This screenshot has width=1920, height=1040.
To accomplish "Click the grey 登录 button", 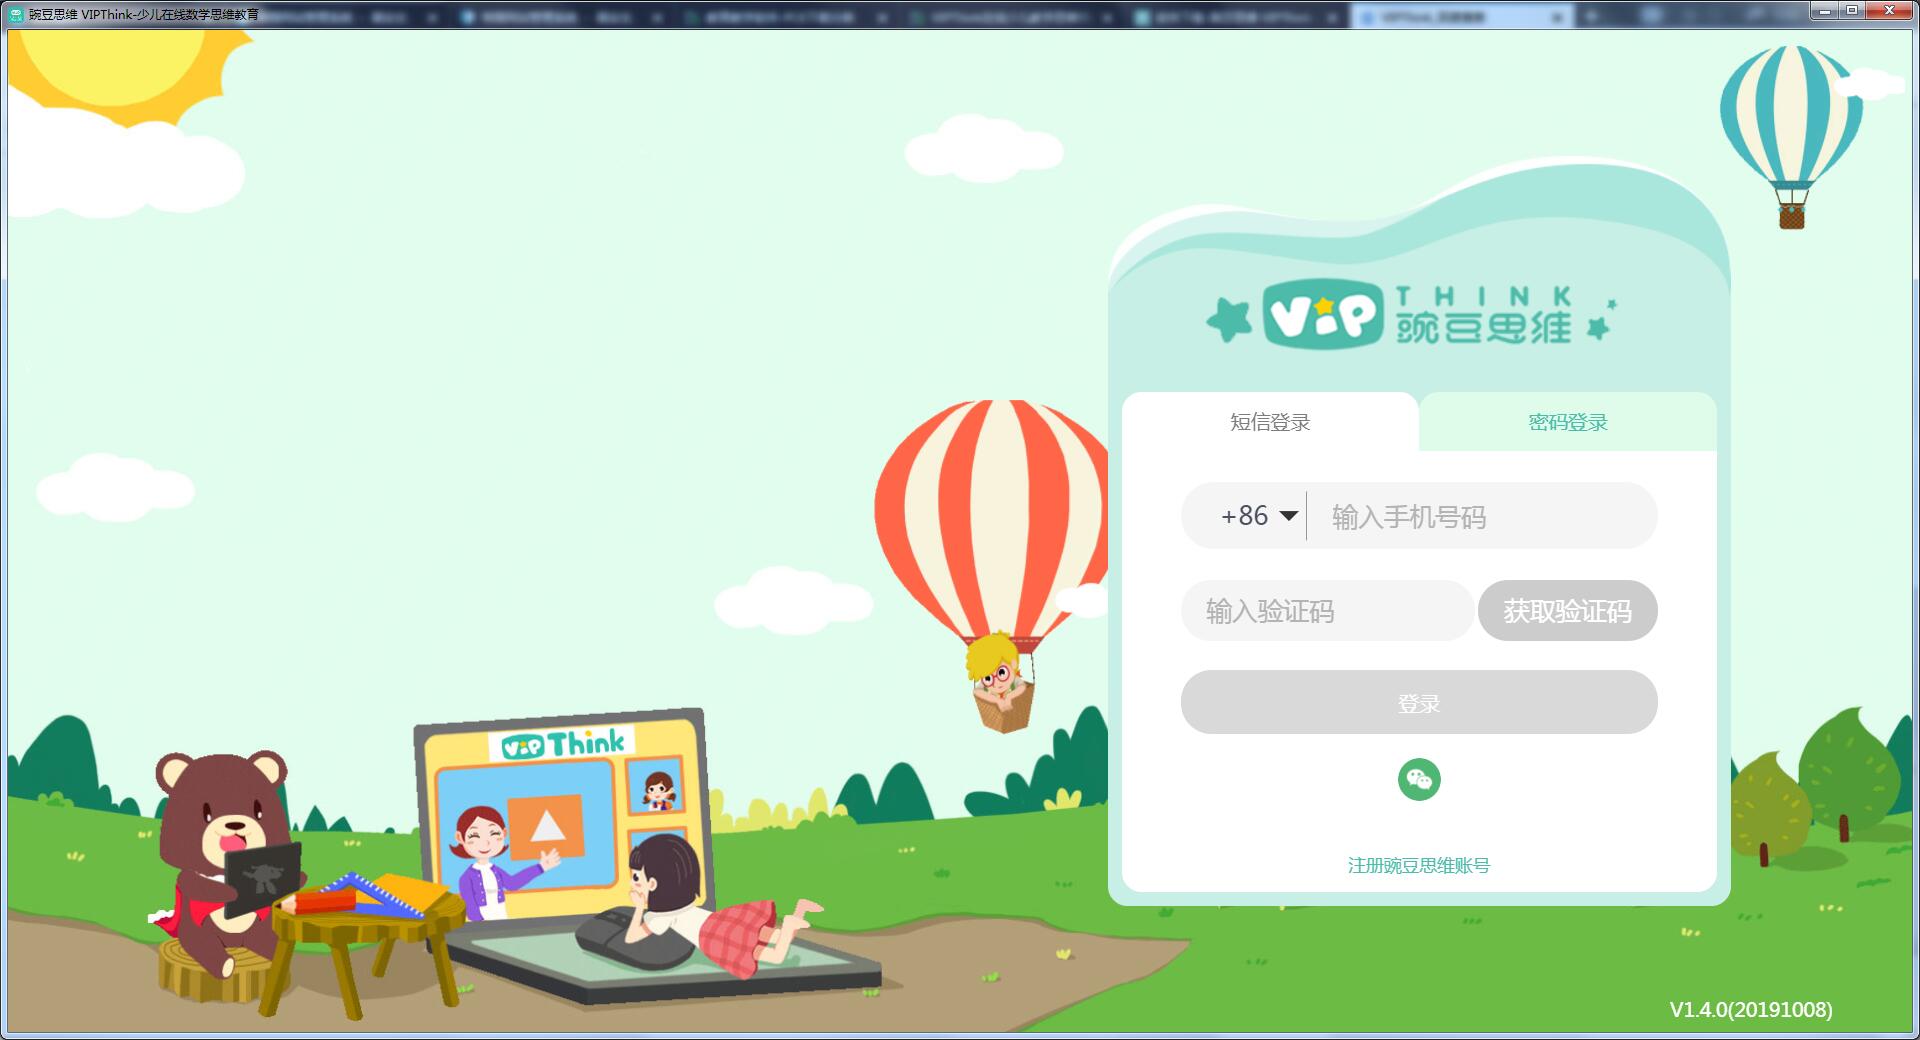I will click(x=1418, y=703).
